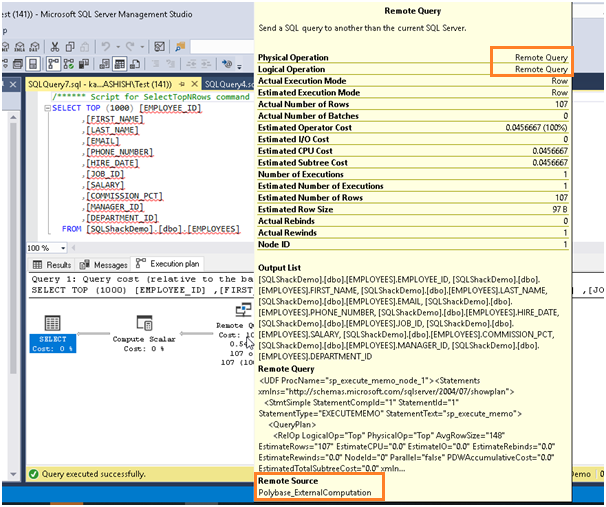The height and width of the screenshot is (507, 606).
Task: Click the Remote Query plan operator icon
Action: (243, 311)
